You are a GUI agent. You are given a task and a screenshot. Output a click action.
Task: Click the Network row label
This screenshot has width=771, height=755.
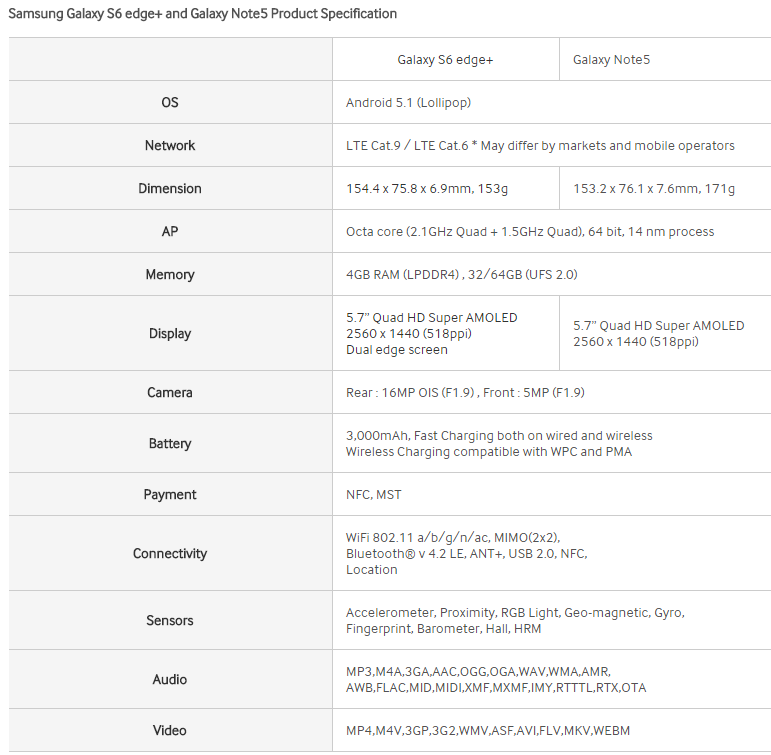pyautogui.click(x=170, y=146)
